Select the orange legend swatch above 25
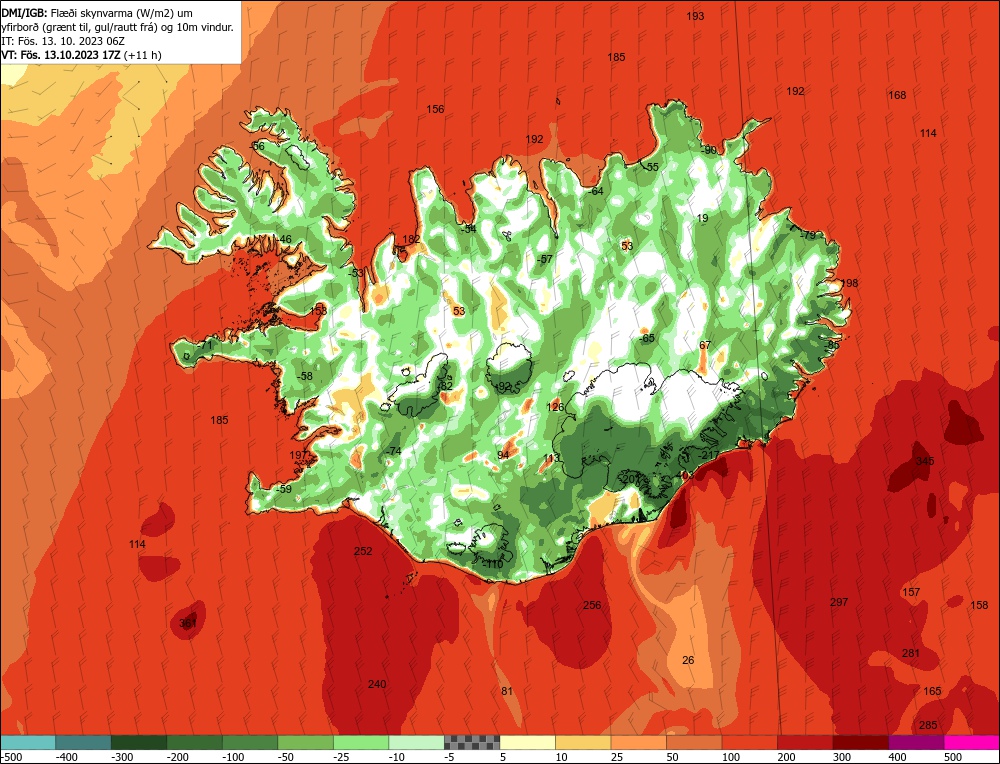 (x=638, y=742)
